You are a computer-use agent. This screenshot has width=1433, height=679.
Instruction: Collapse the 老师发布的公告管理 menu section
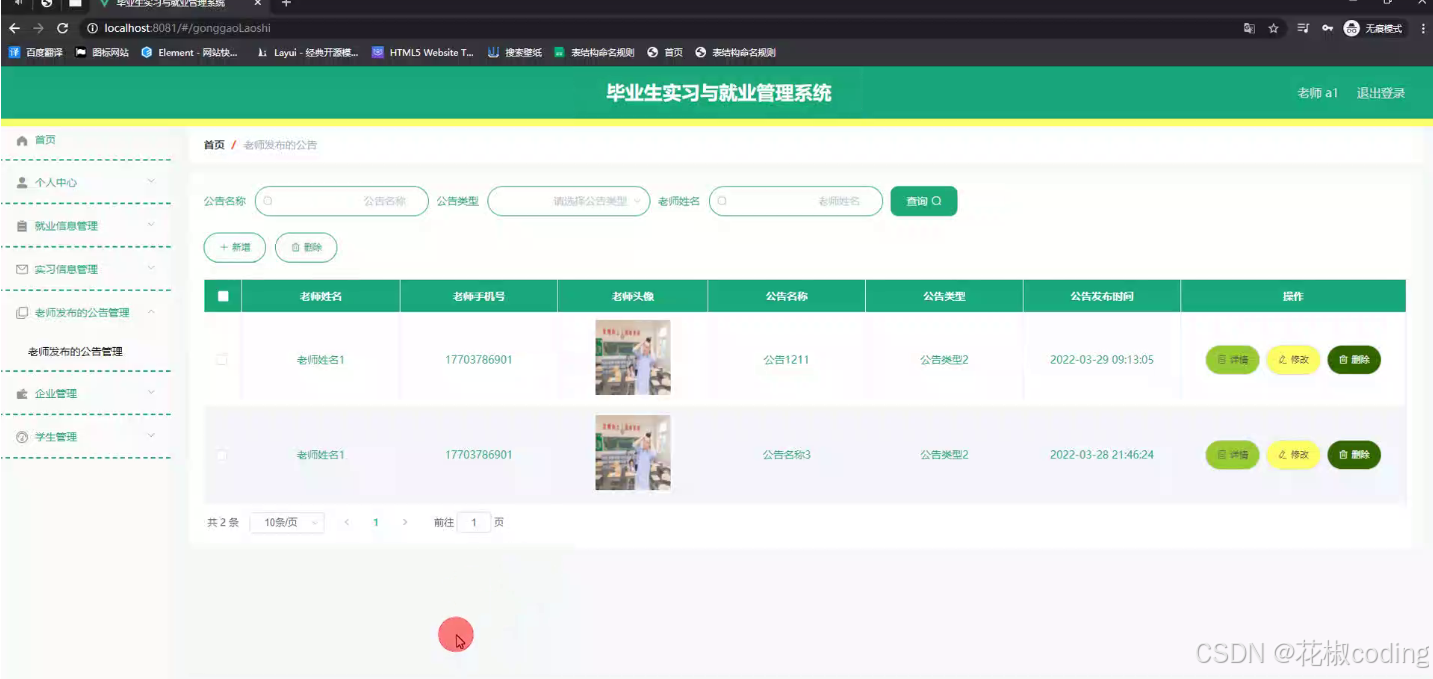click(151, 311)
